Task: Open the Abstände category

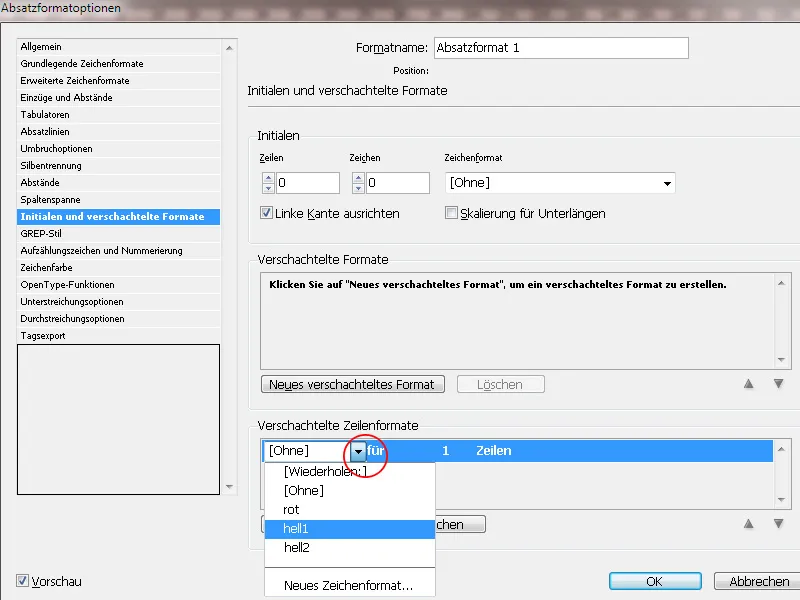Action: pos(118,183)
